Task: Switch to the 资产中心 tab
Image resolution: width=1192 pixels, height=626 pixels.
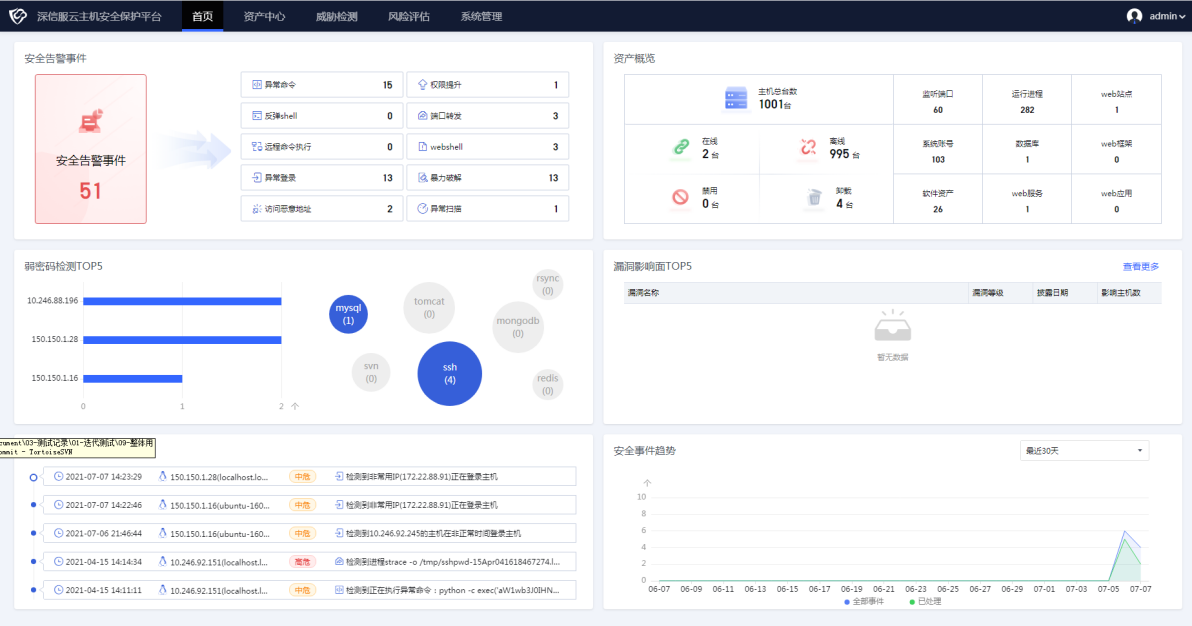Action: tap(264, 16)
